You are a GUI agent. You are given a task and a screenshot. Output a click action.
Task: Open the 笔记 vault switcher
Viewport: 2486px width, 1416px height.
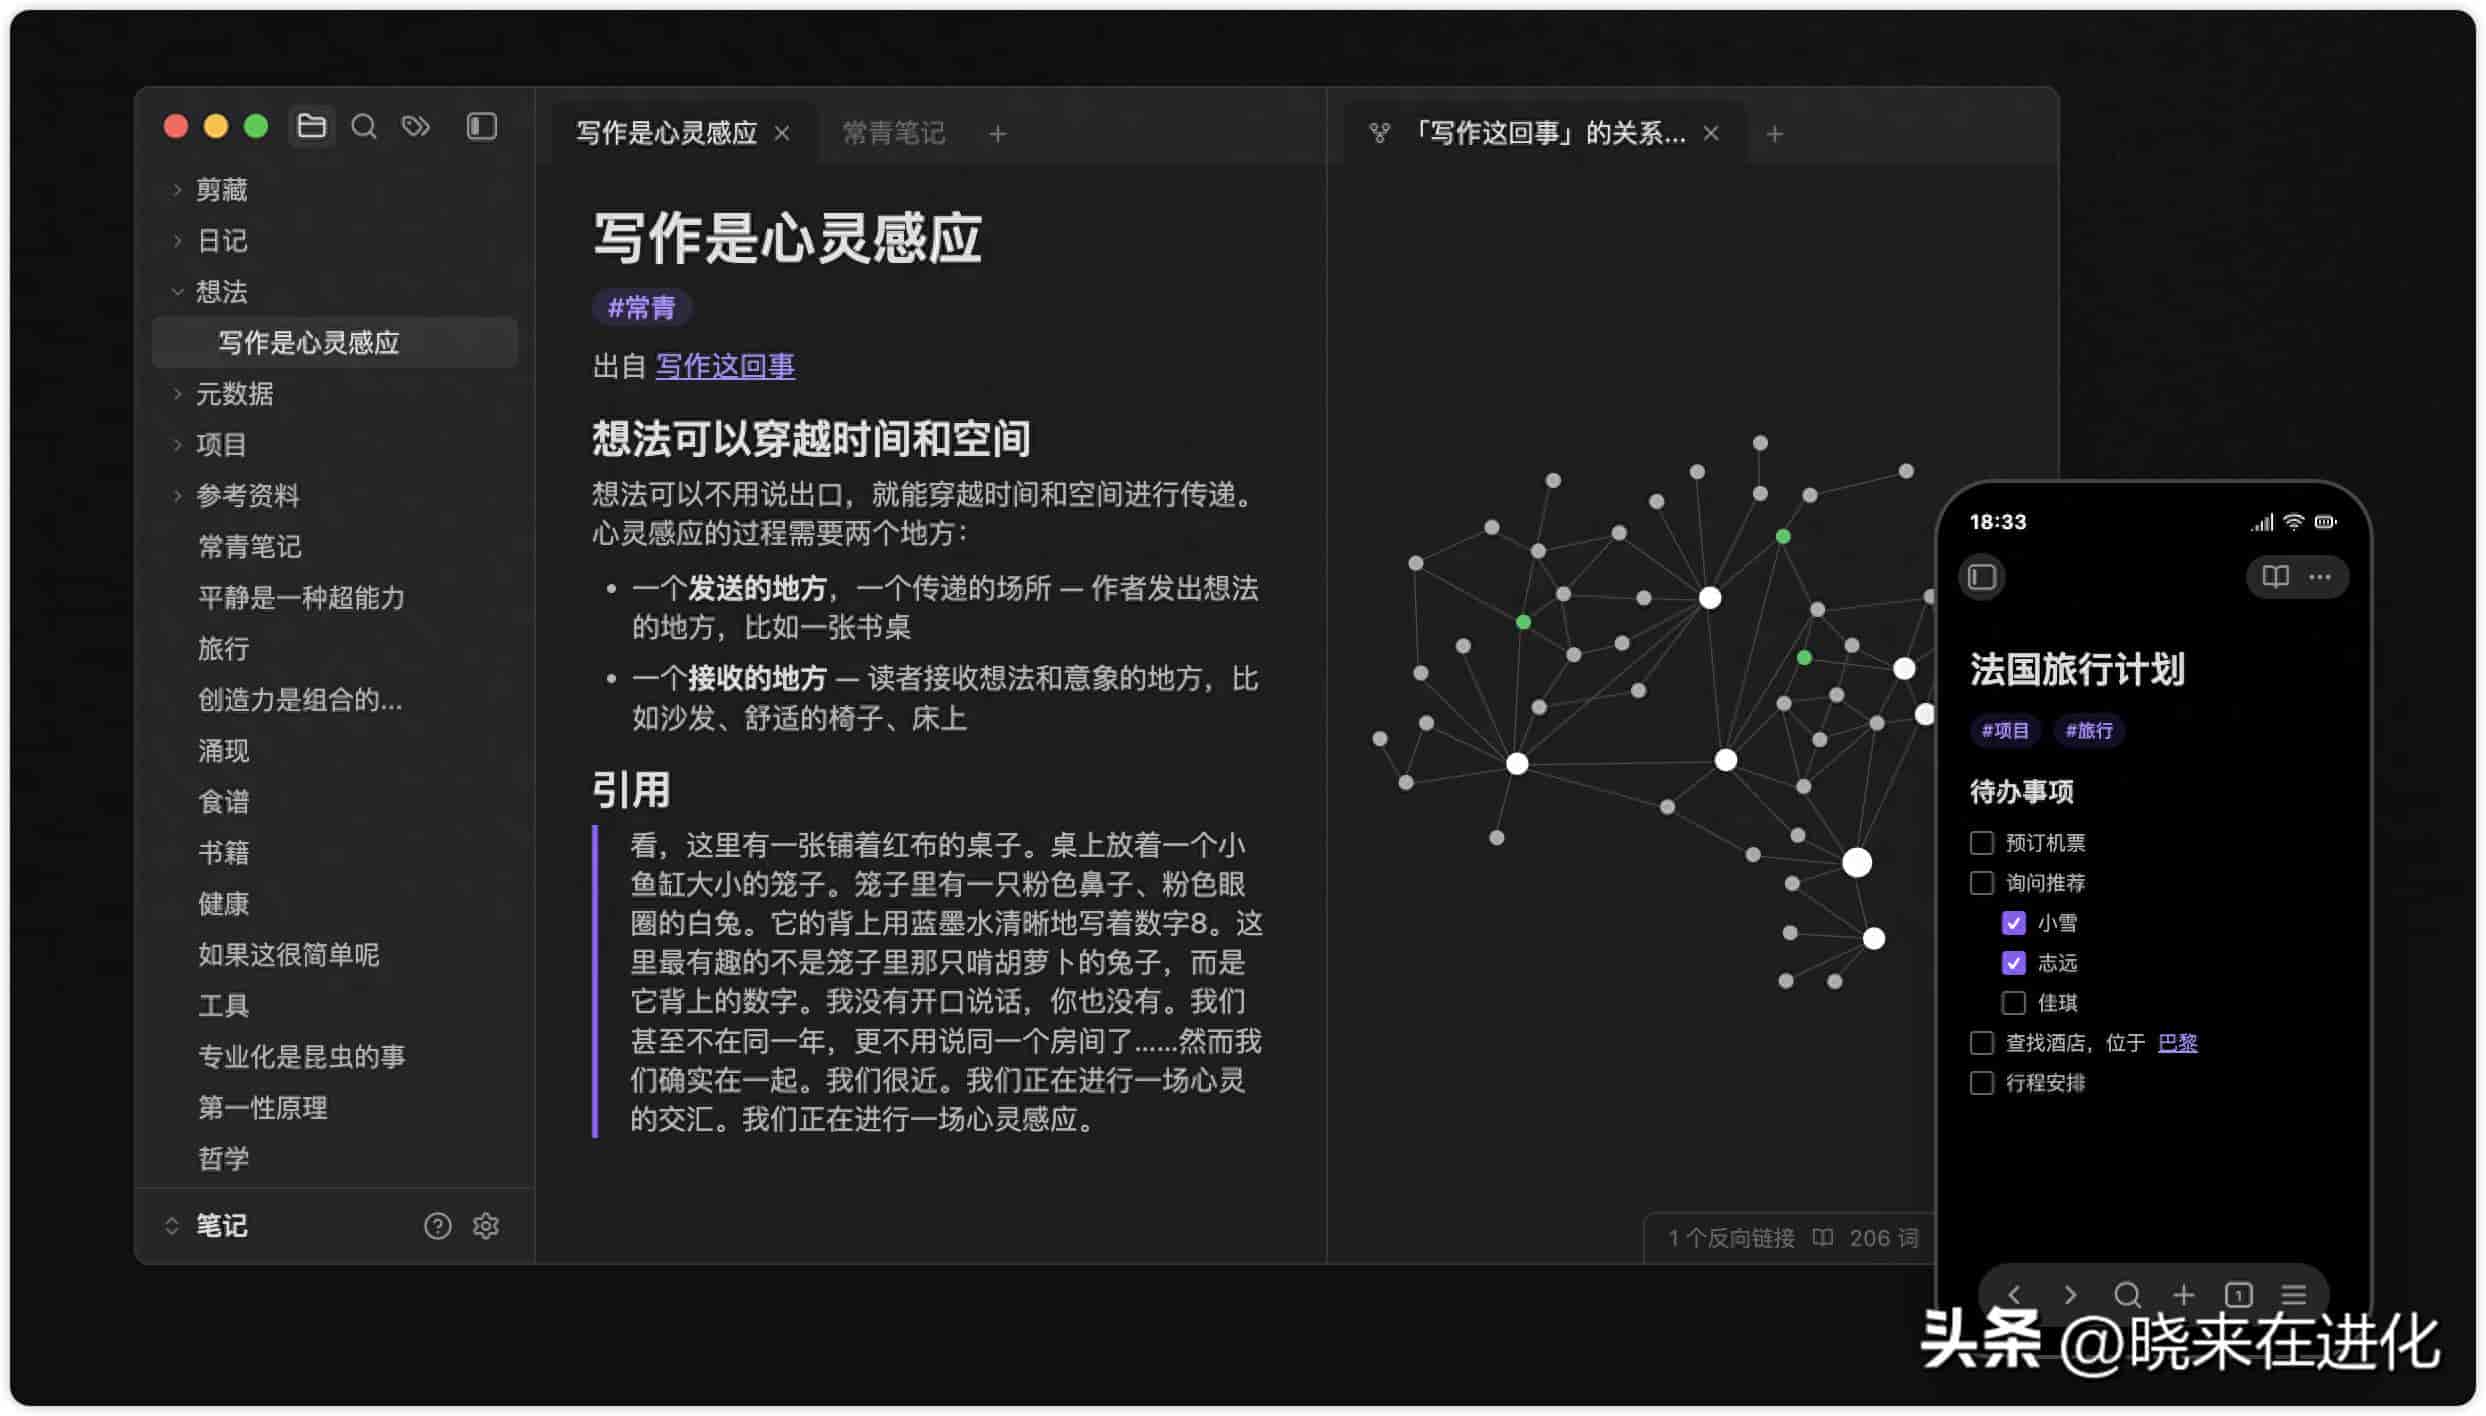(x=206, y=1226)
